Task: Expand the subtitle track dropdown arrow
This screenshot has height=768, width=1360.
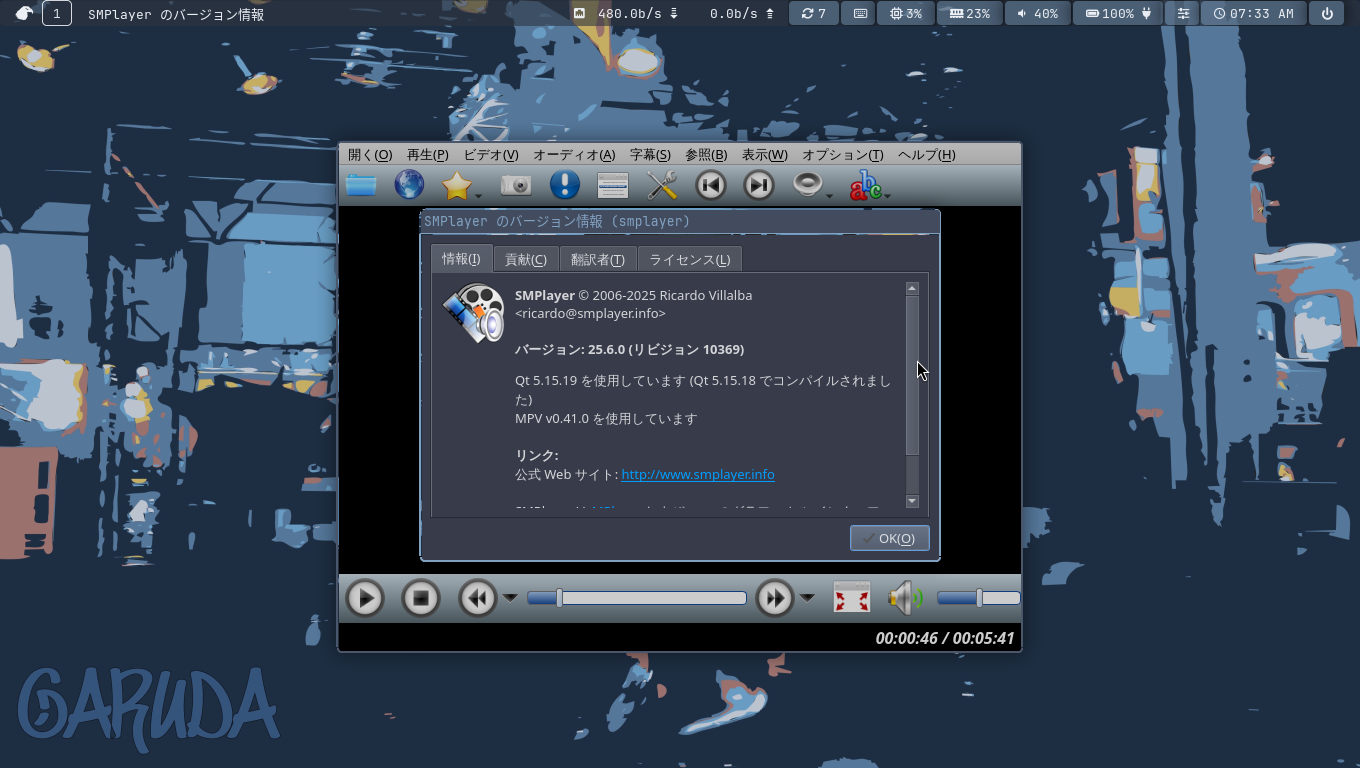Action: [x=887, y=195]
